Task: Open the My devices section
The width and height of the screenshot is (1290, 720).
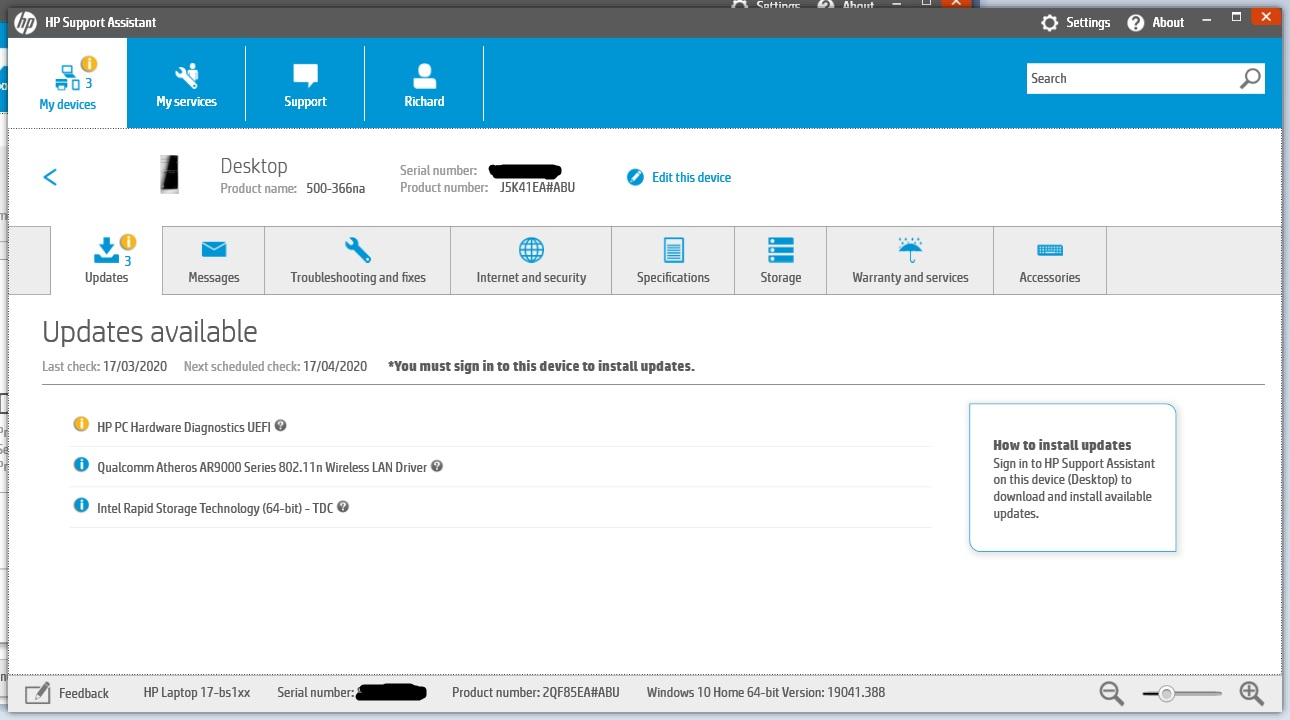Action: 68,83
